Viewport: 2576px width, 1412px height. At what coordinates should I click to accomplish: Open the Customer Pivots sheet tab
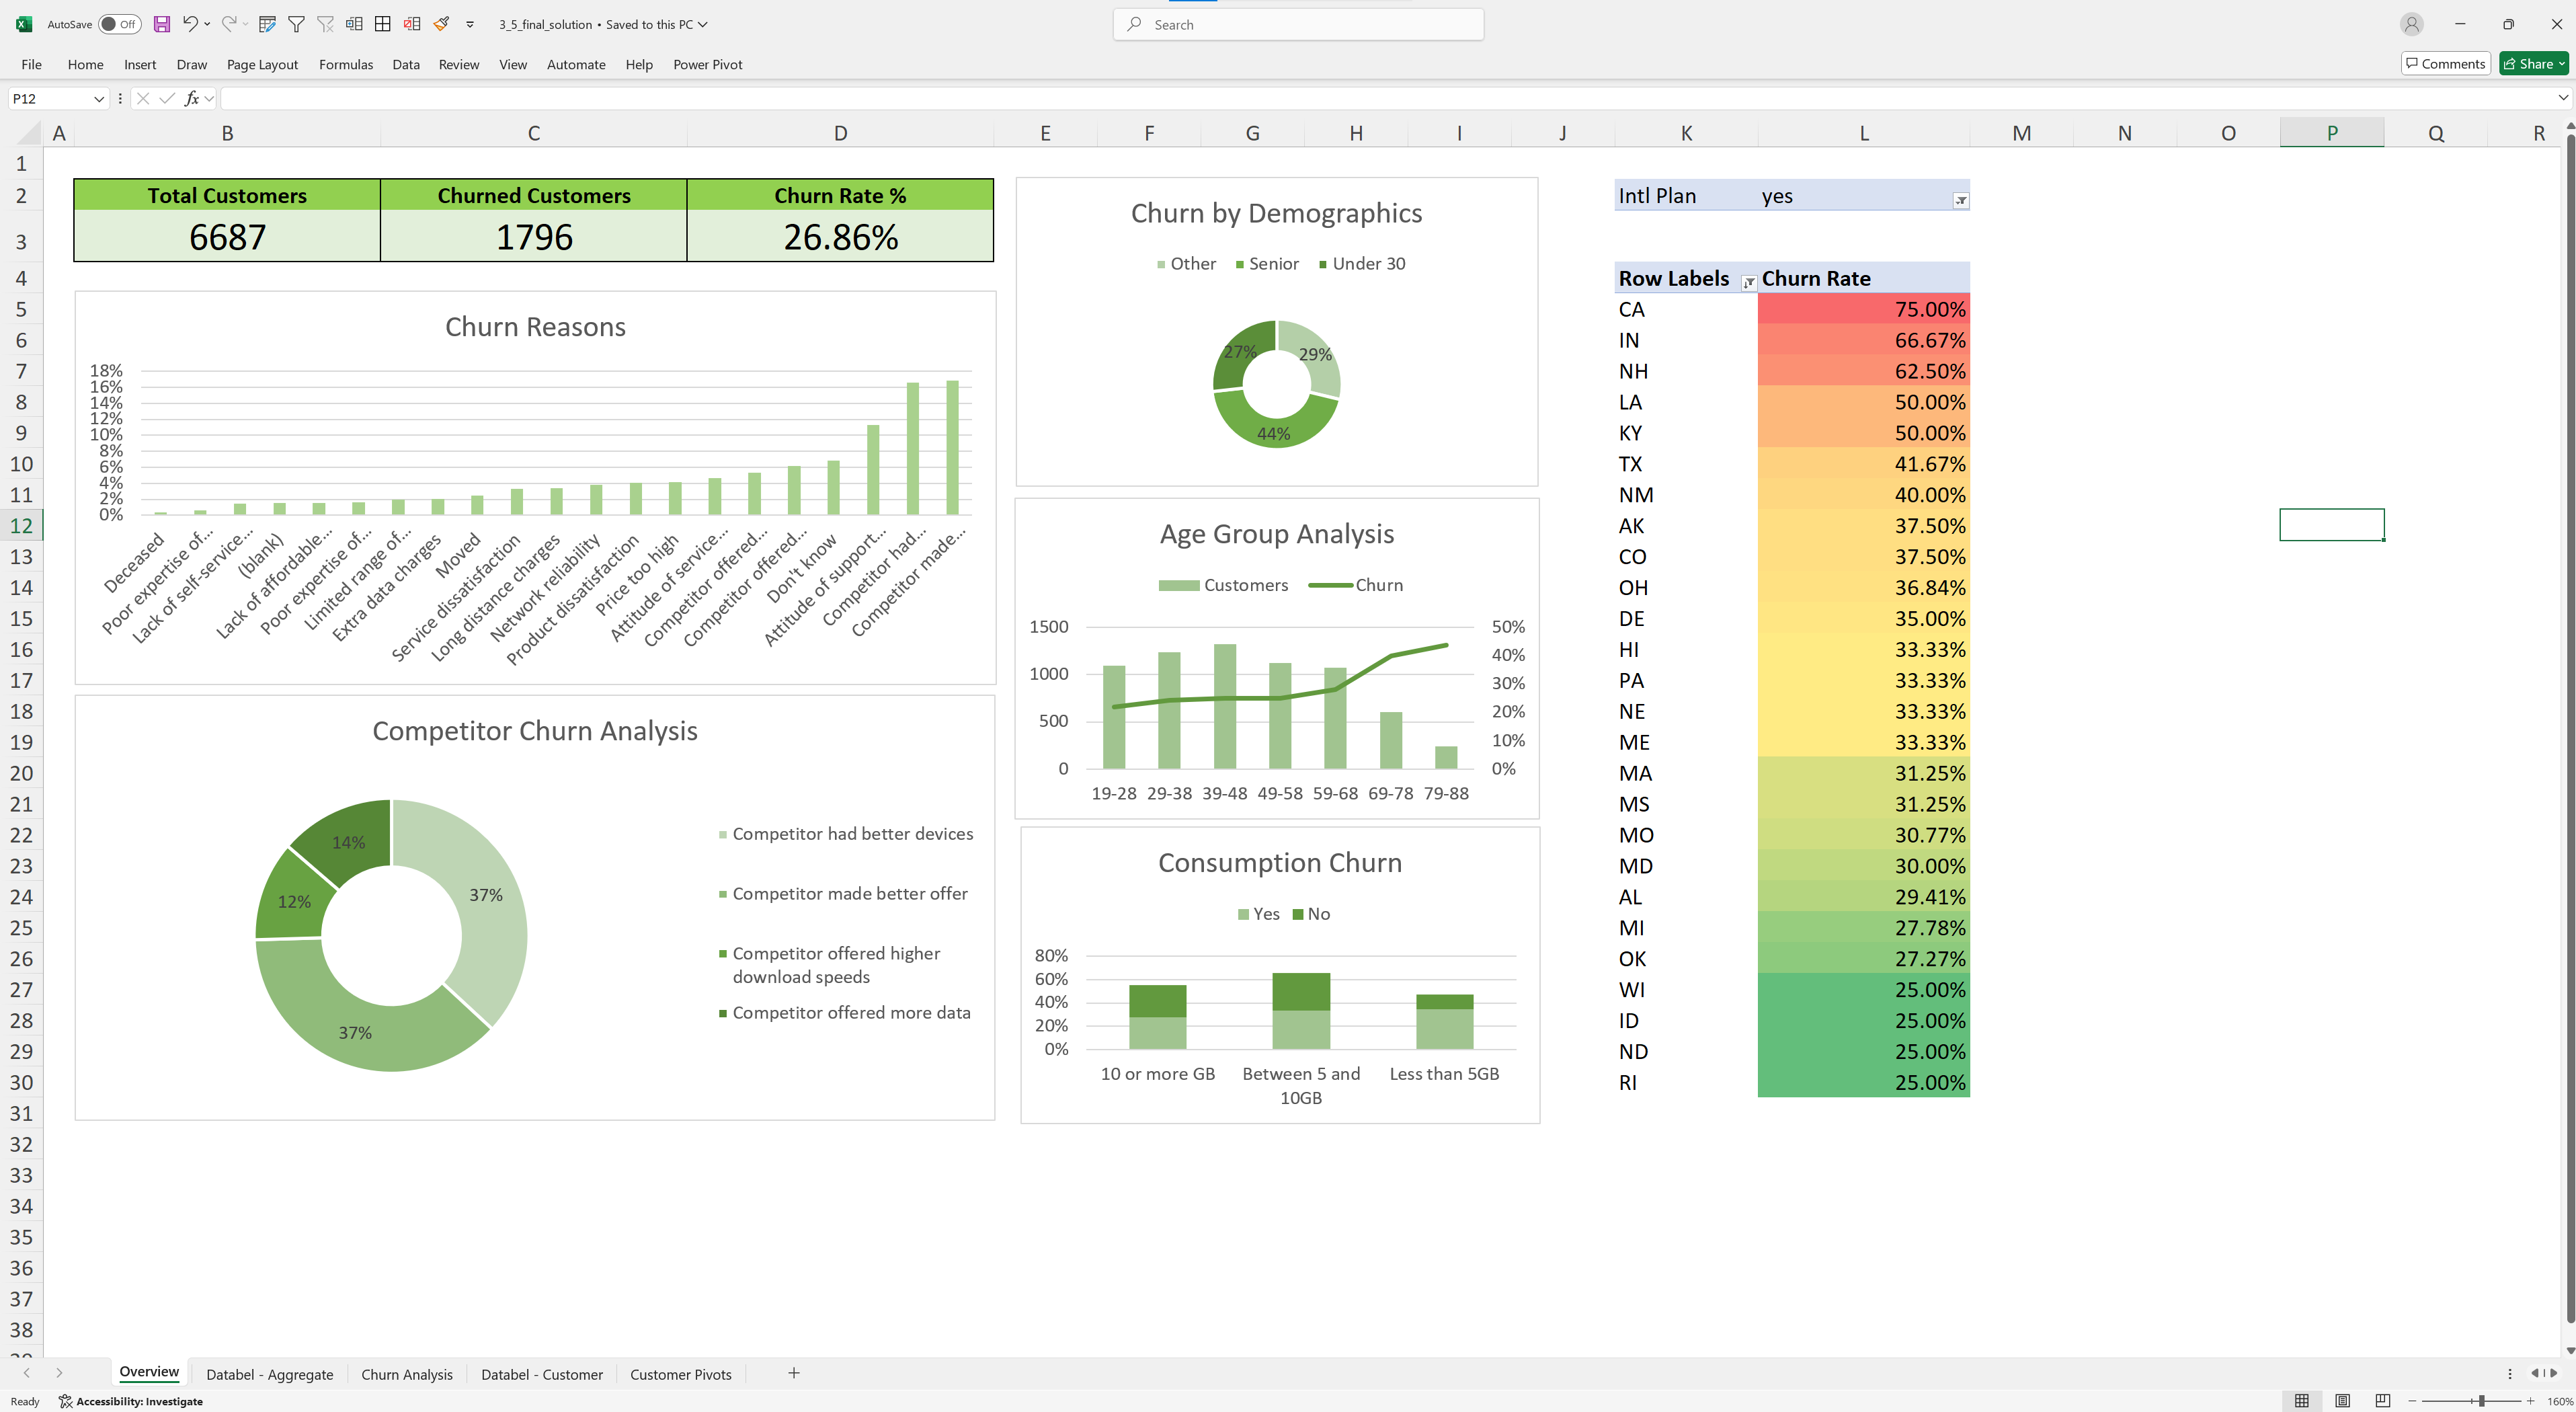[680, 1374]
